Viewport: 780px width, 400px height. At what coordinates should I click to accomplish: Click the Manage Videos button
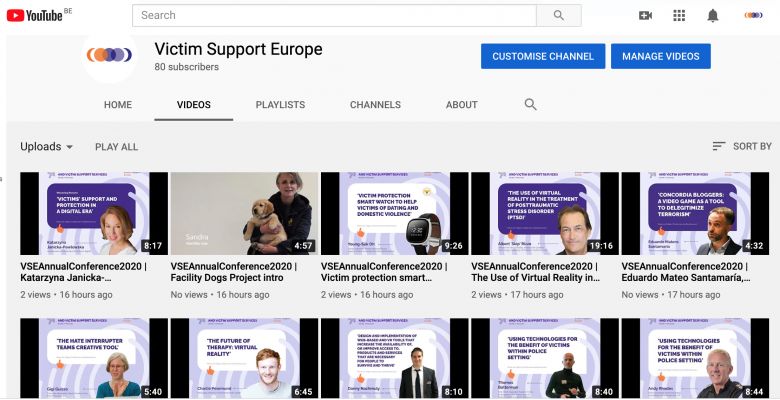point(660,56)
